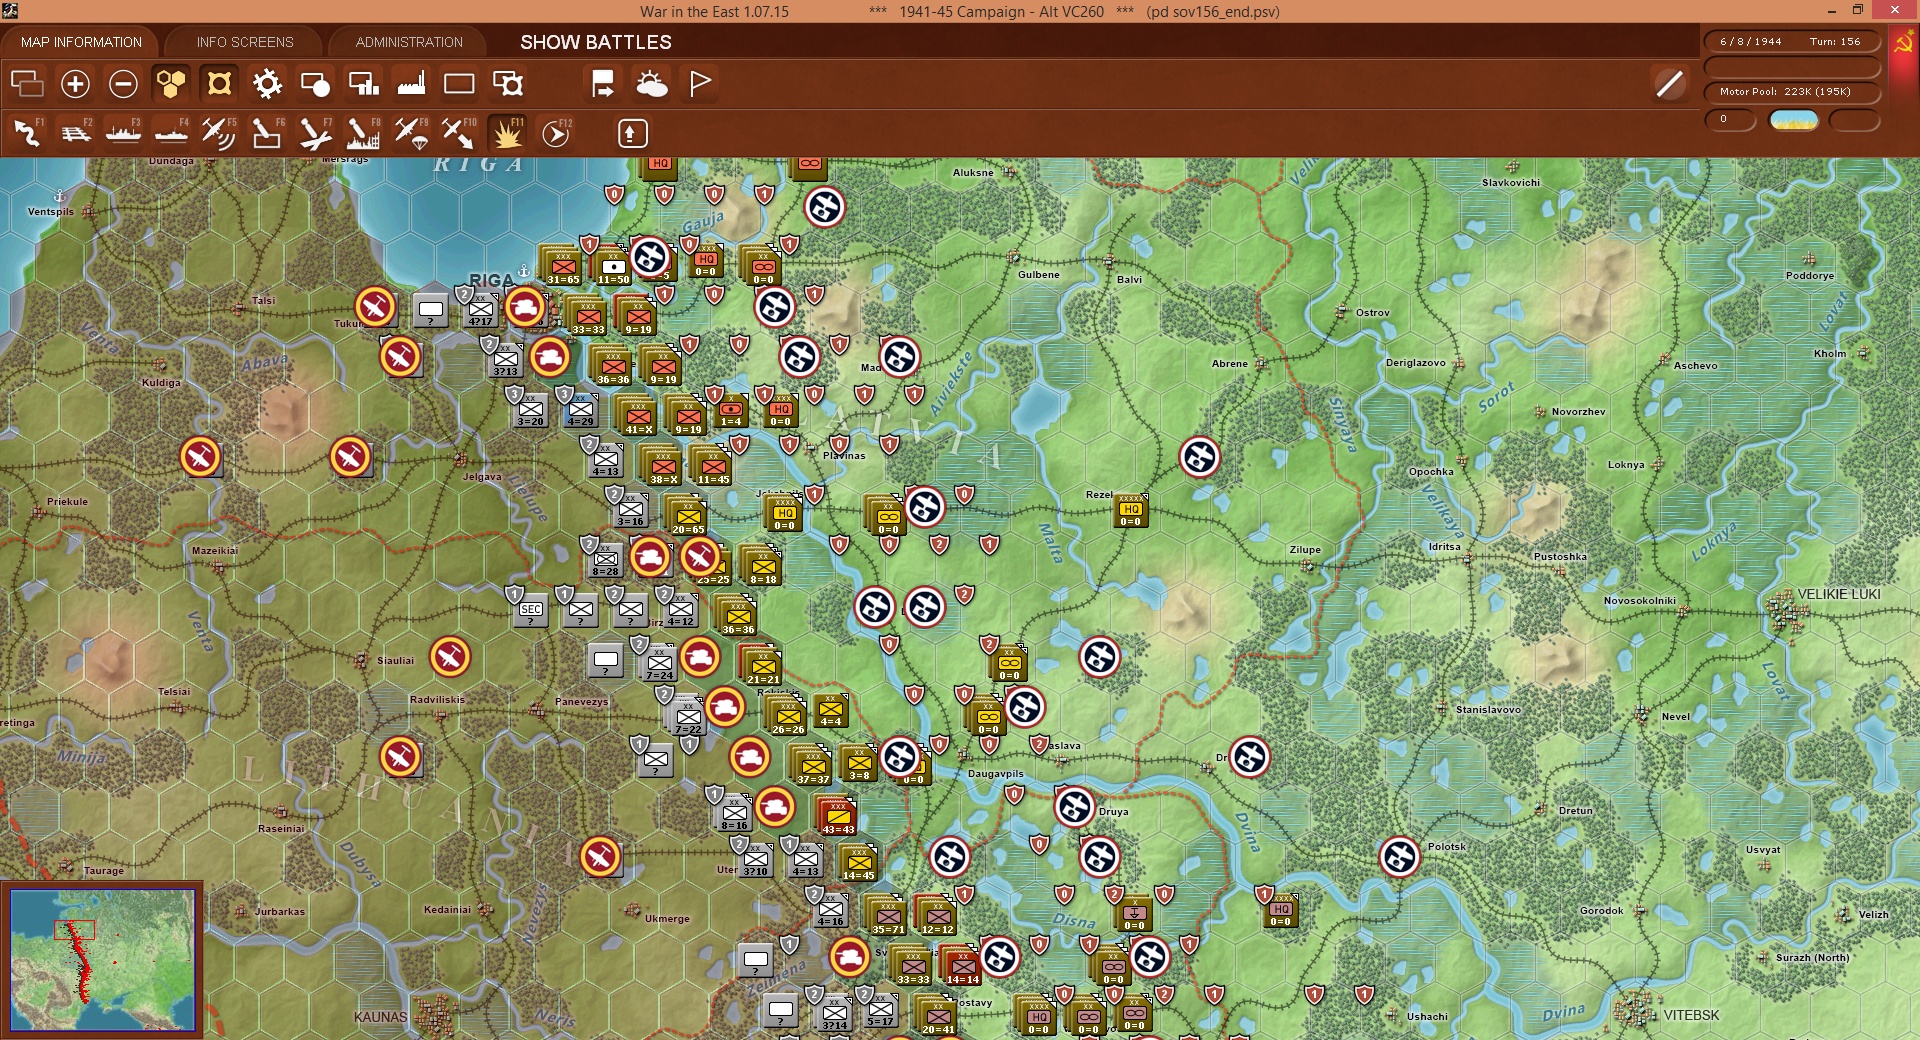
Task: Toggle the F11 show battles explosion button
Action: click(507, 133)
